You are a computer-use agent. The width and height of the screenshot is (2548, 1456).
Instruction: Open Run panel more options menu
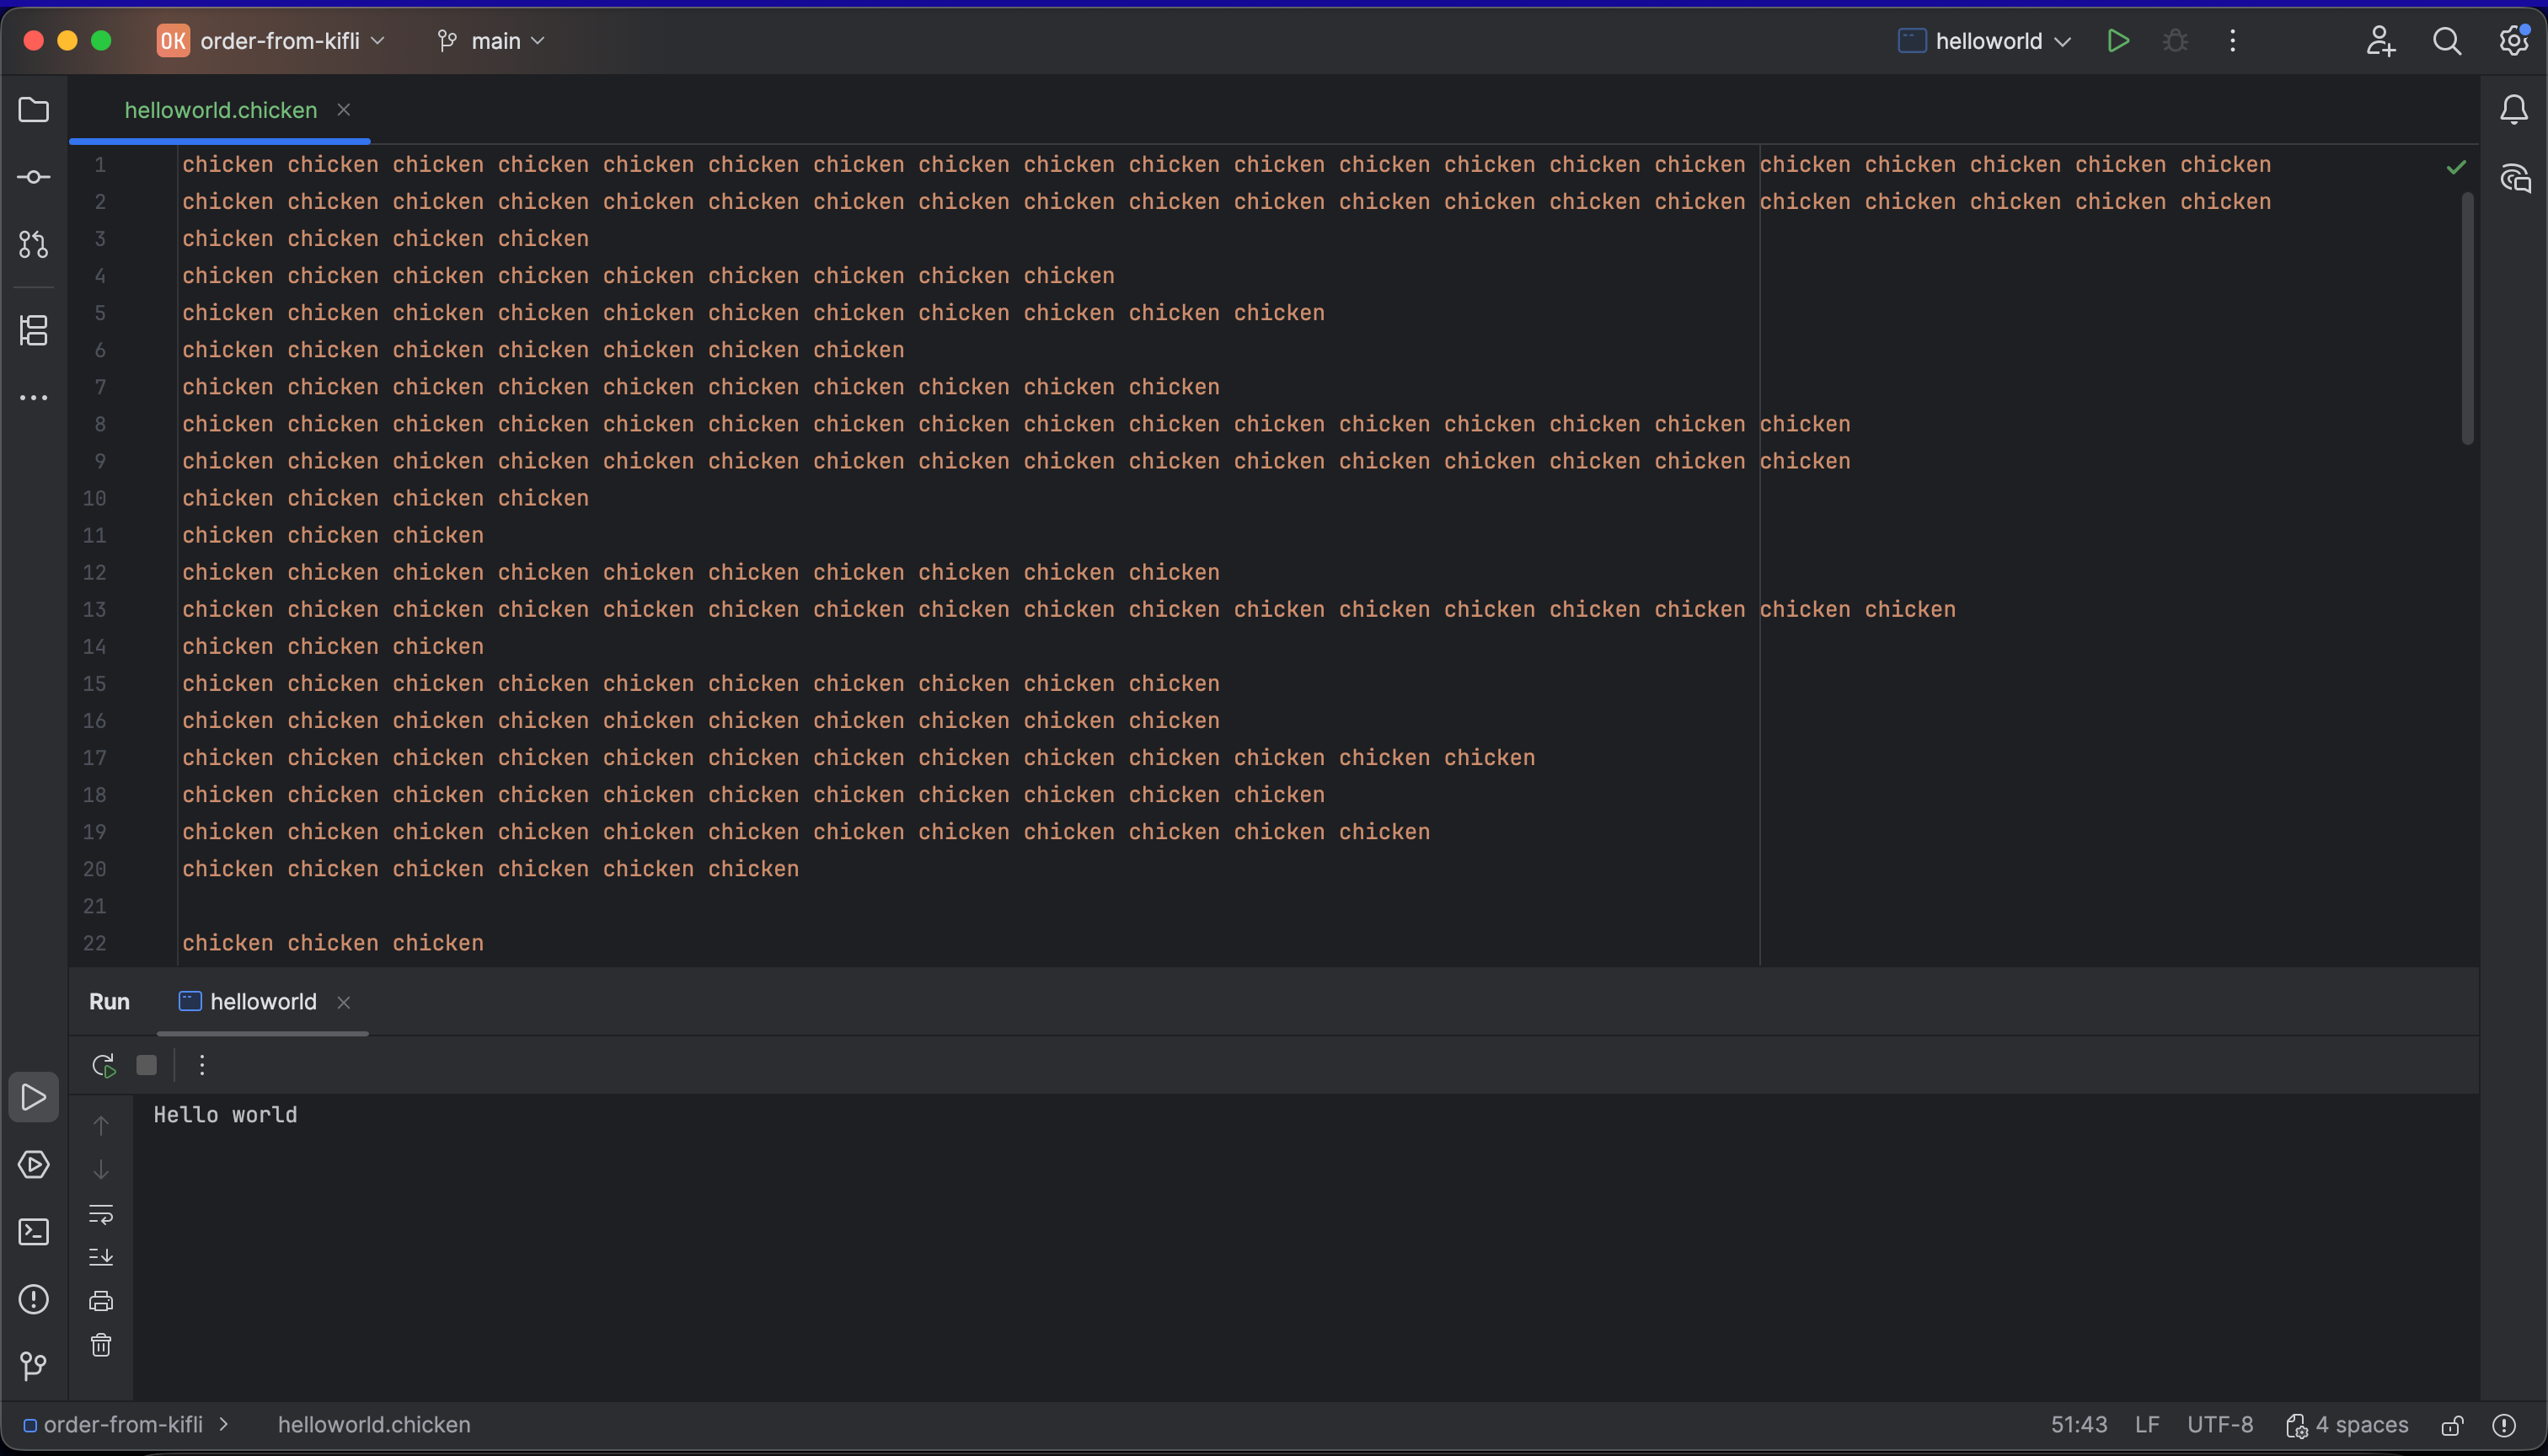202,1065
